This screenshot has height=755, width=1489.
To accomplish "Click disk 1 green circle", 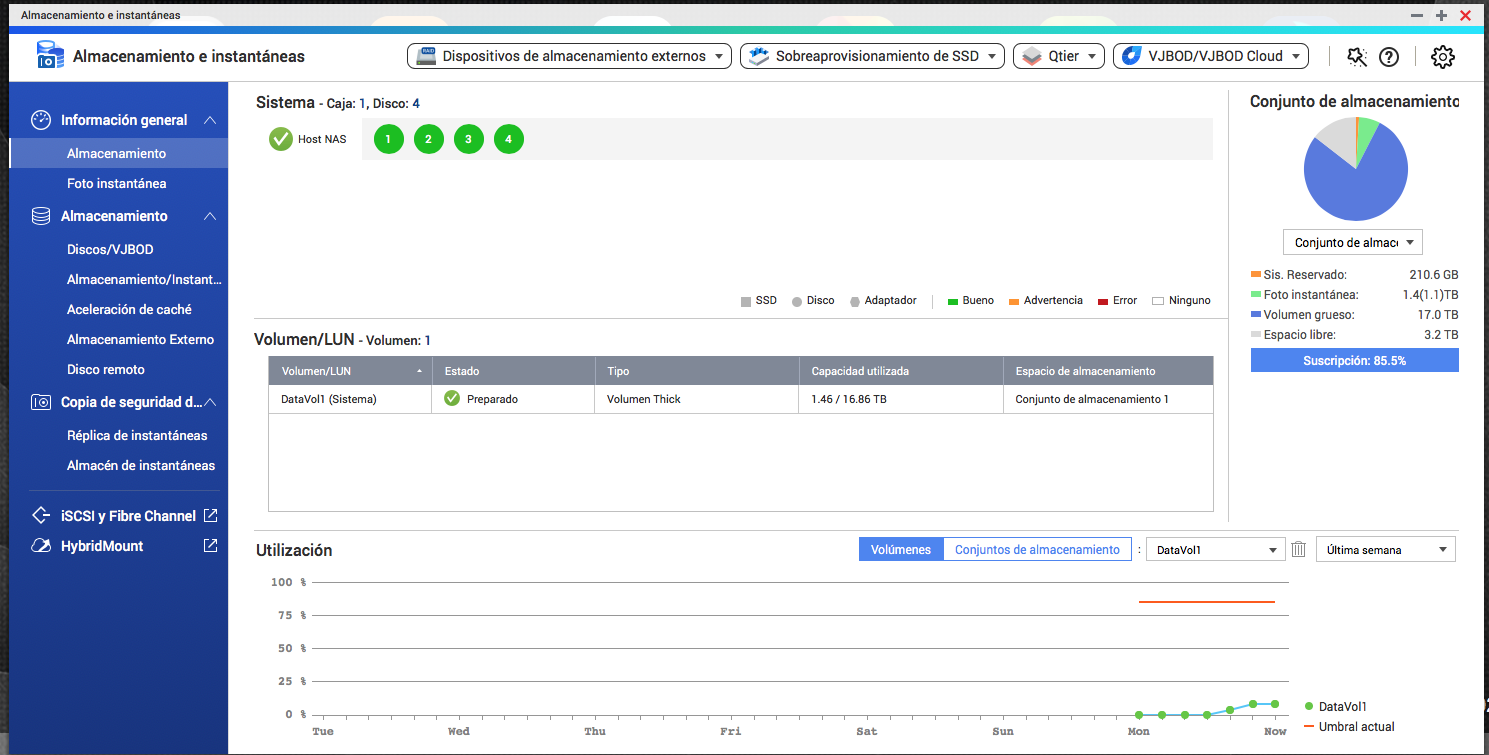I will 389,139.
